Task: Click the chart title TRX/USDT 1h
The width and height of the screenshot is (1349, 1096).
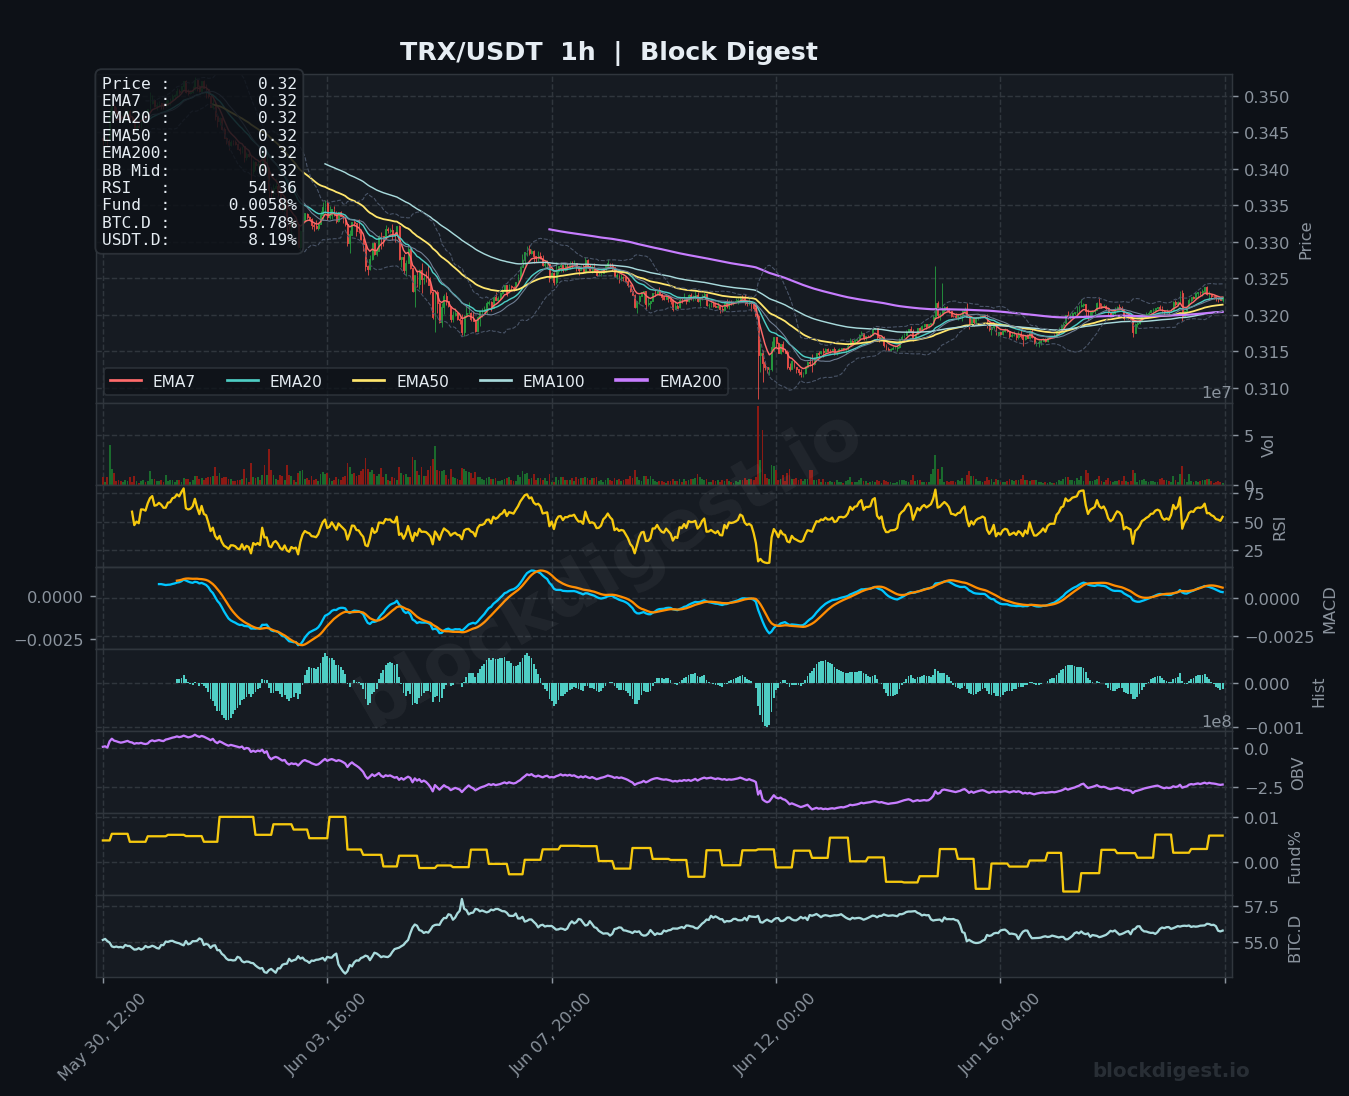Action: [x=497, y=52]
